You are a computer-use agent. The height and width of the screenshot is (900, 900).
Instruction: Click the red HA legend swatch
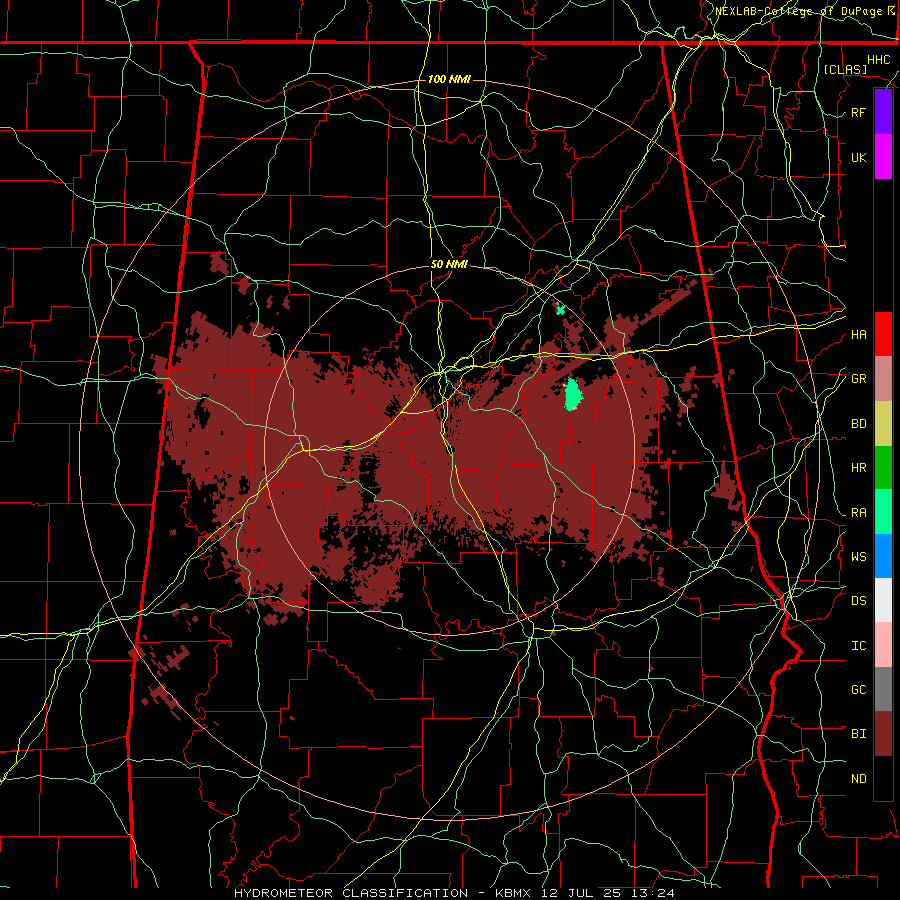(883, 334)
